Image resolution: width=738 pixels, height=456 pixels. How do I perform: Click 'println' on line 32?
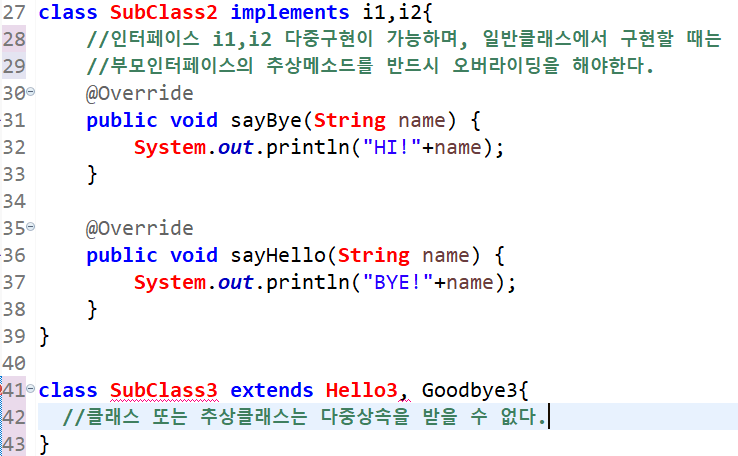click(x=308, y=148)
